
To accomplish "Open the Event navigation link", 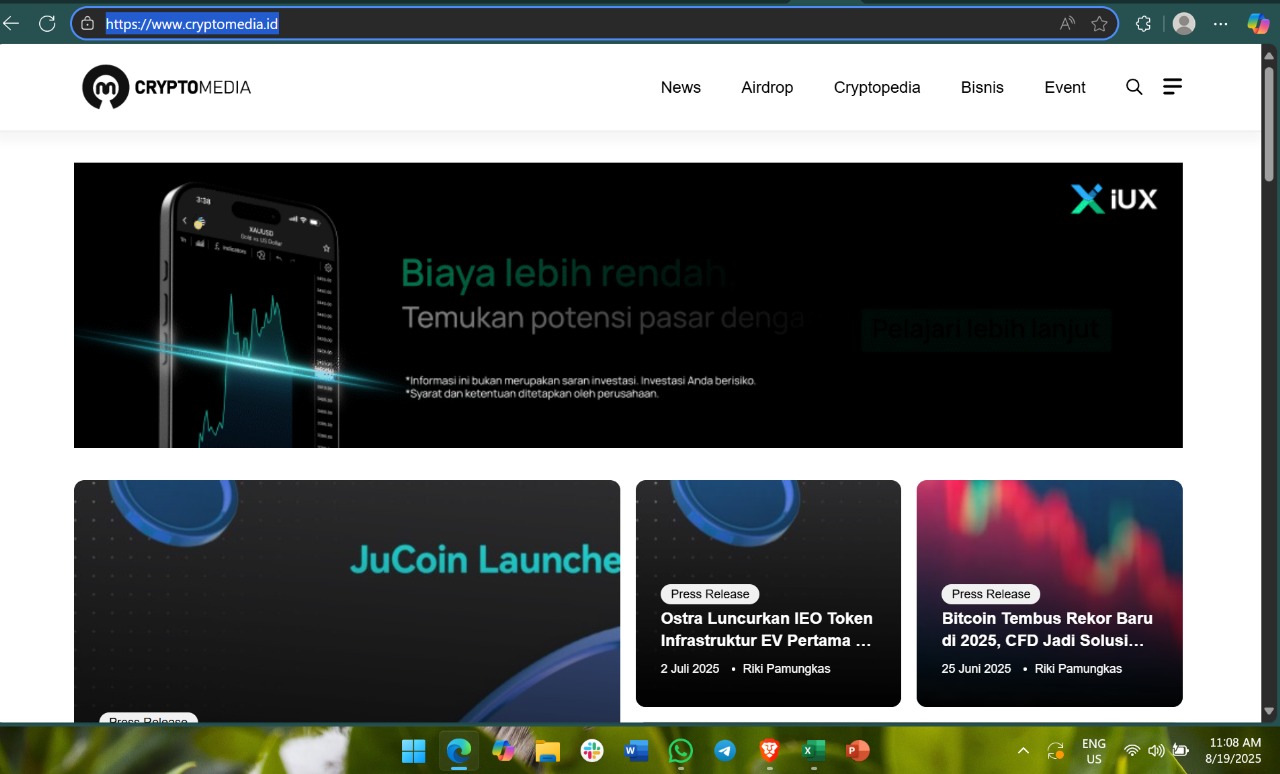I will 1065,87.
